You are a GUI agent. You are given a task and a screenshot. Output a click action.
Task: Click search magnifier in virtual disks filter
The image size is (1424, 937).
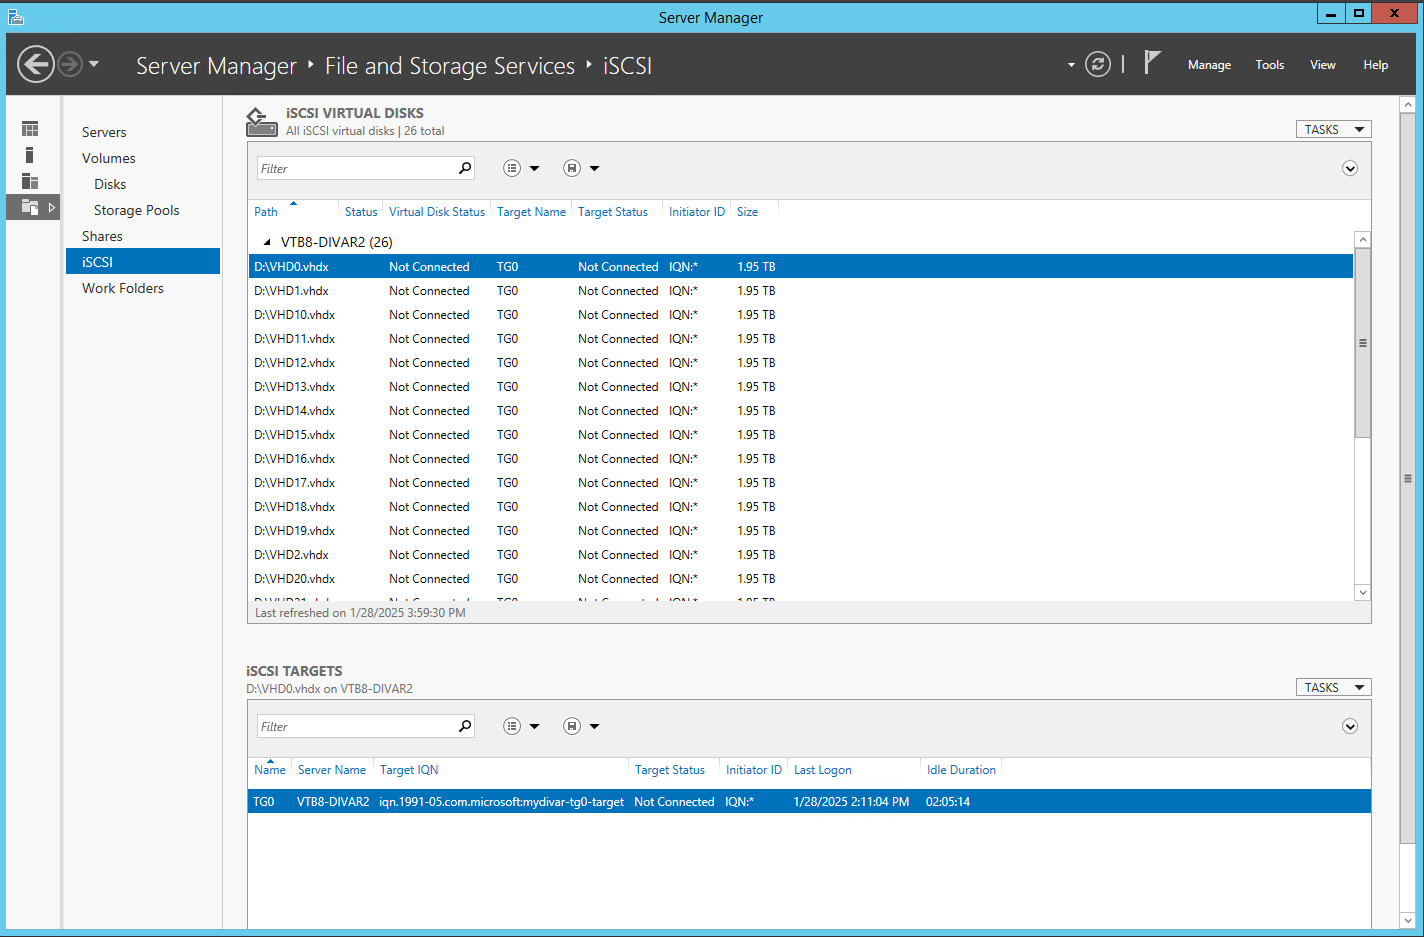point(465,168)
